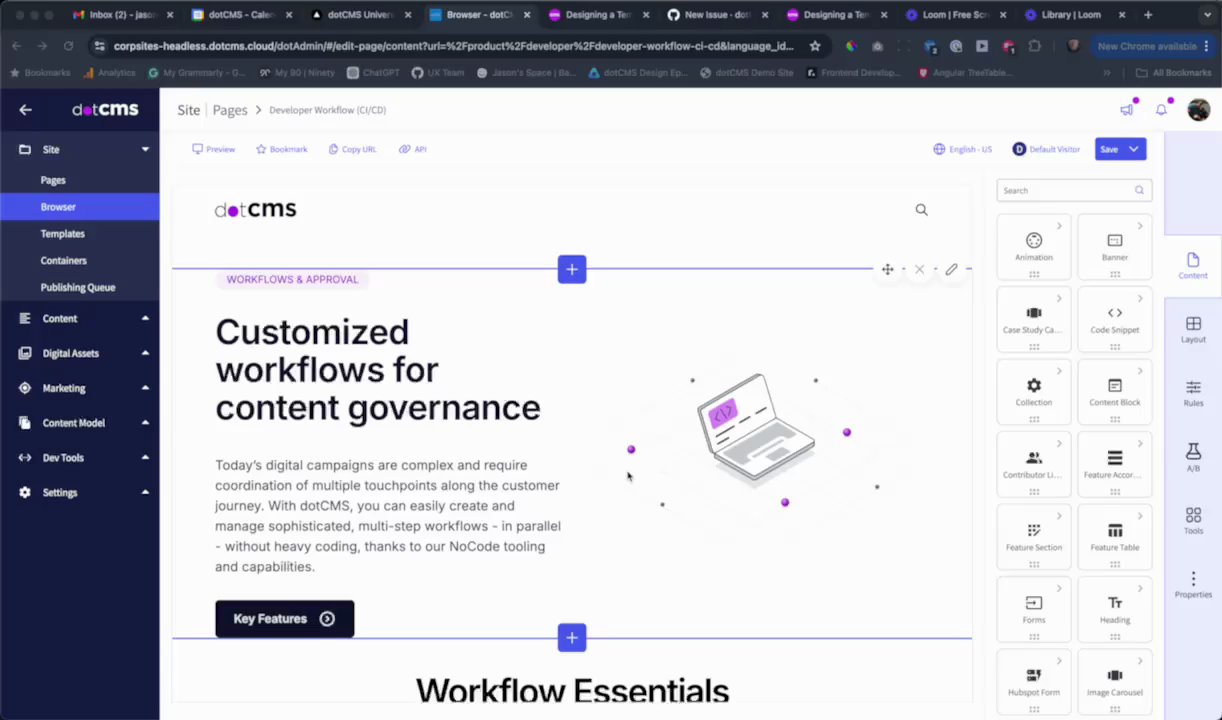The width and height of the screenshot is (1222, 720).
Task: Expand the Banner card chevron
Action: tap(1140, 226)
